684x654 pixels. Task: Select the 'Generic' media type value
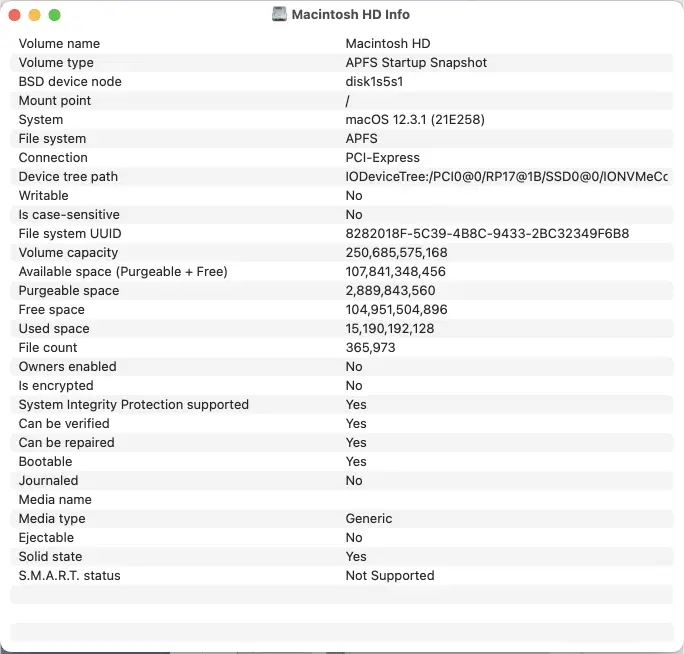(x=369, y=519)
